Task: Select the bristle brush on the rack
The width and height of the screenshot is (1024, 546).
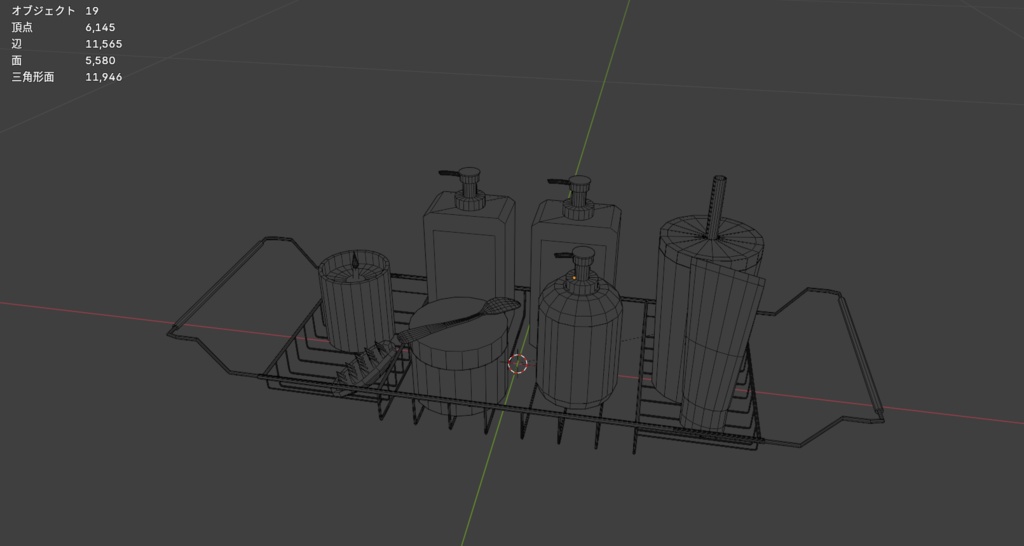Action: click(x=364, y=368)
